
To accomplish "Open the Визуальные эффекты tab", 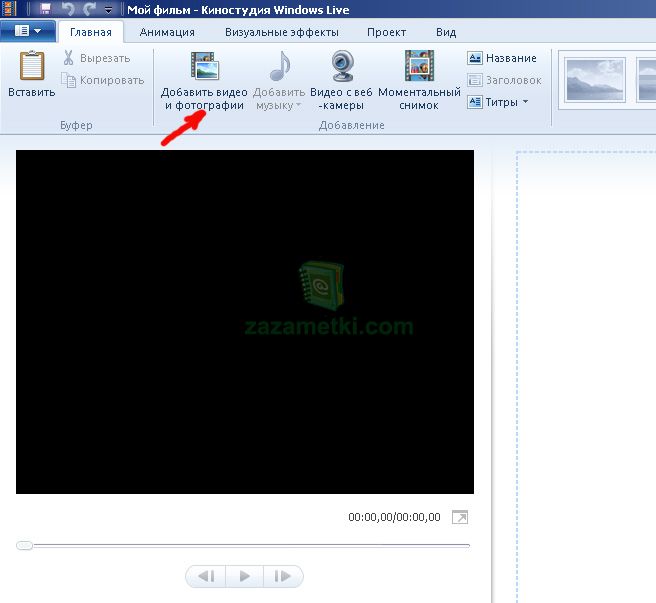I will (x=282, y=32).
